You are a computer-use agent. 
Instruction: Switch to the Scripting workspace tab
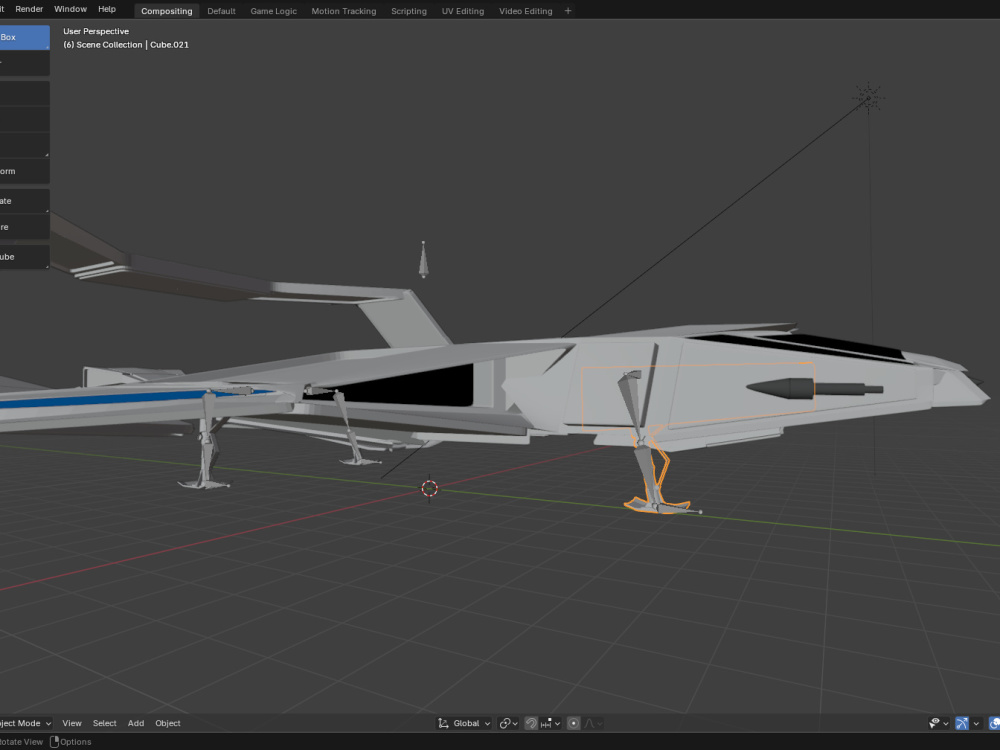[409, 11]
